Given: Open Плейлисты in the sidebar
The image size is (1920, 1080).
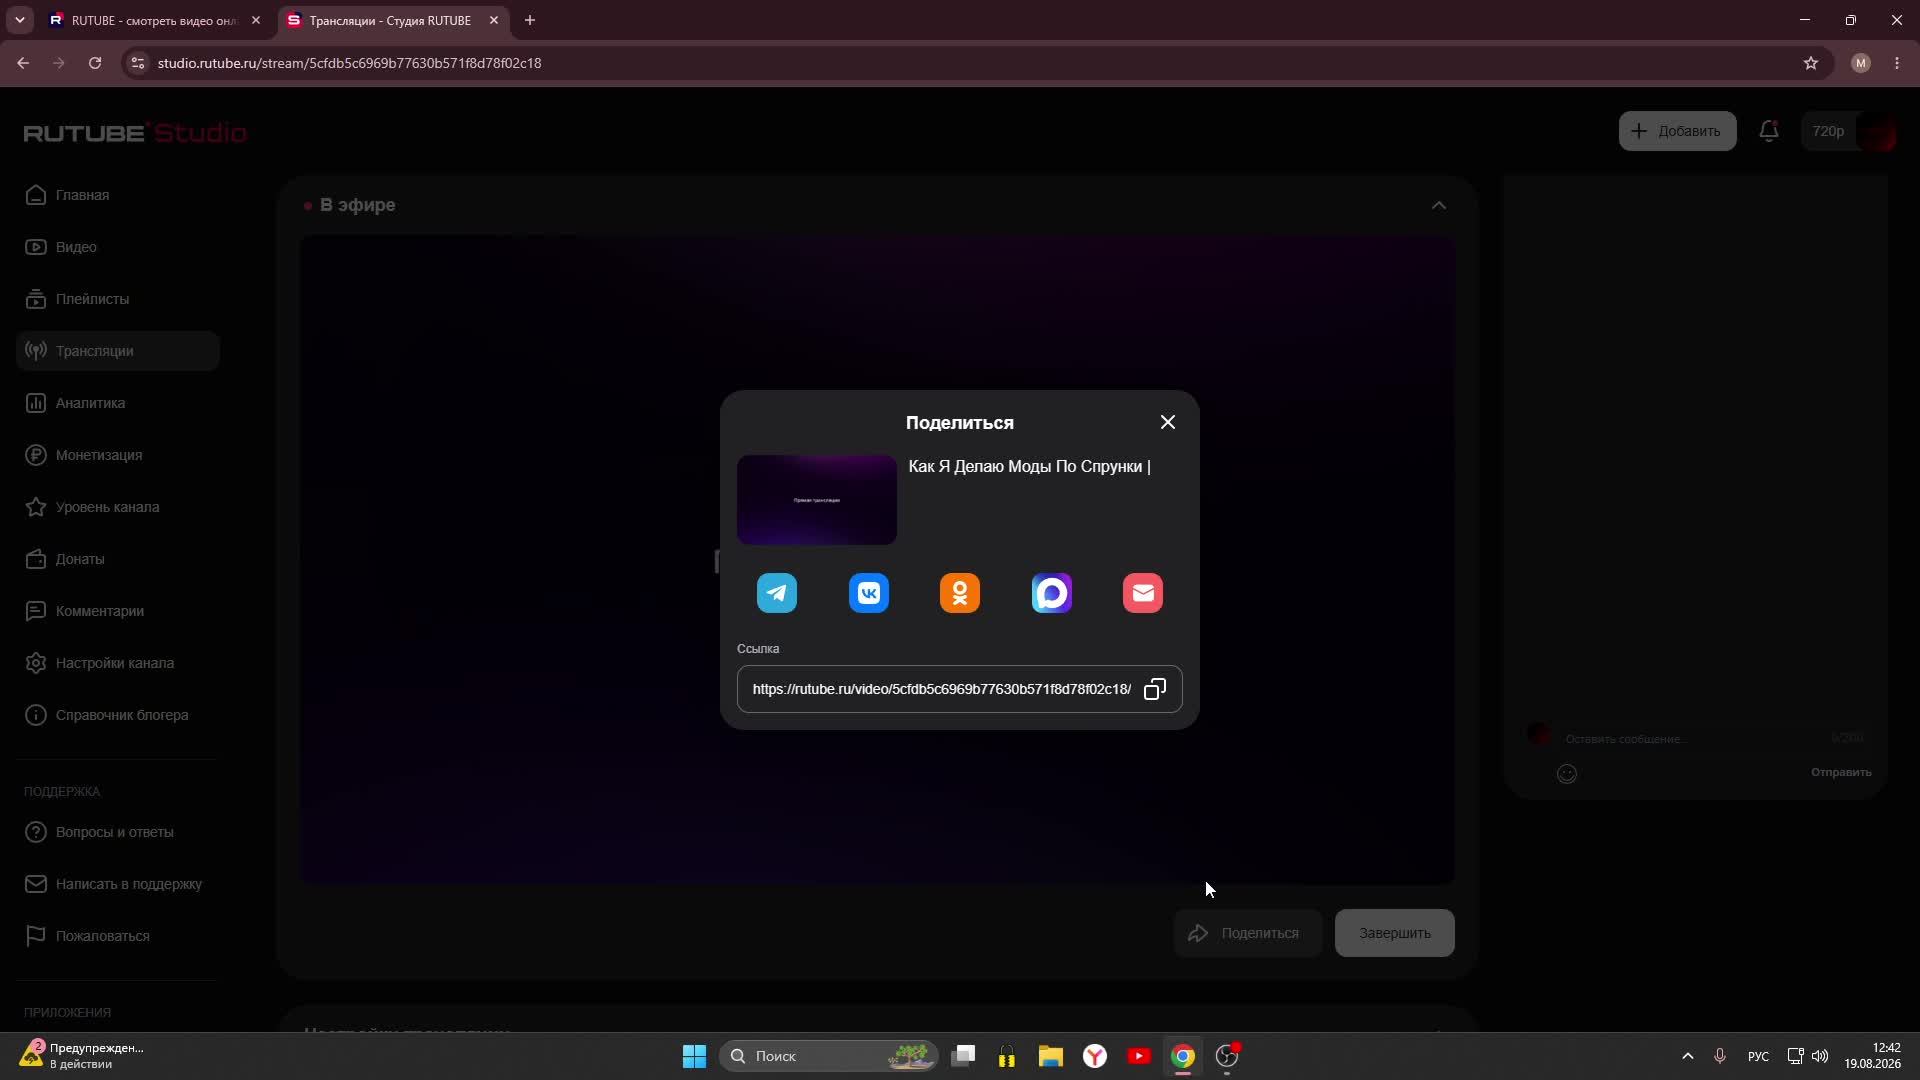Looking at the screenshot, I should (x=118, y=299).
